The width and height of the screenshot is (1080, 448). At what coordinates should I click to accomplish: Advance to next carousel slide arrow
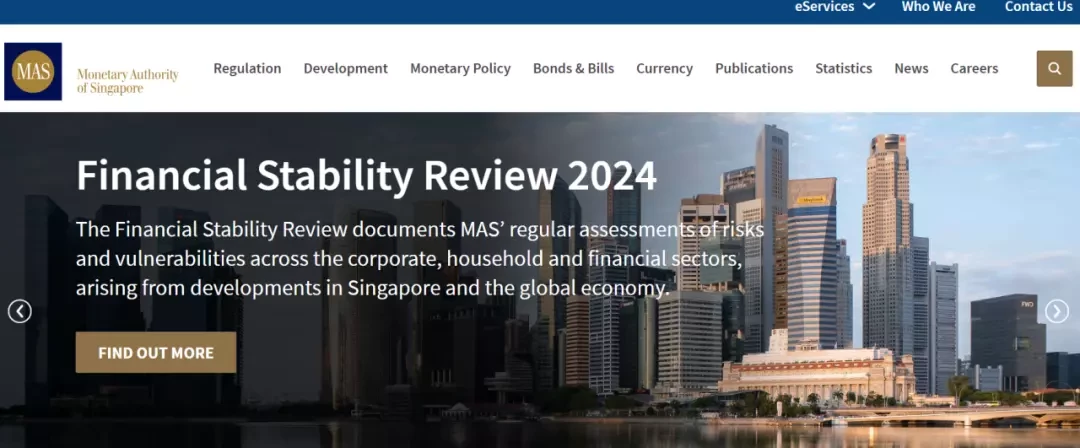(x=1057, y=312)
